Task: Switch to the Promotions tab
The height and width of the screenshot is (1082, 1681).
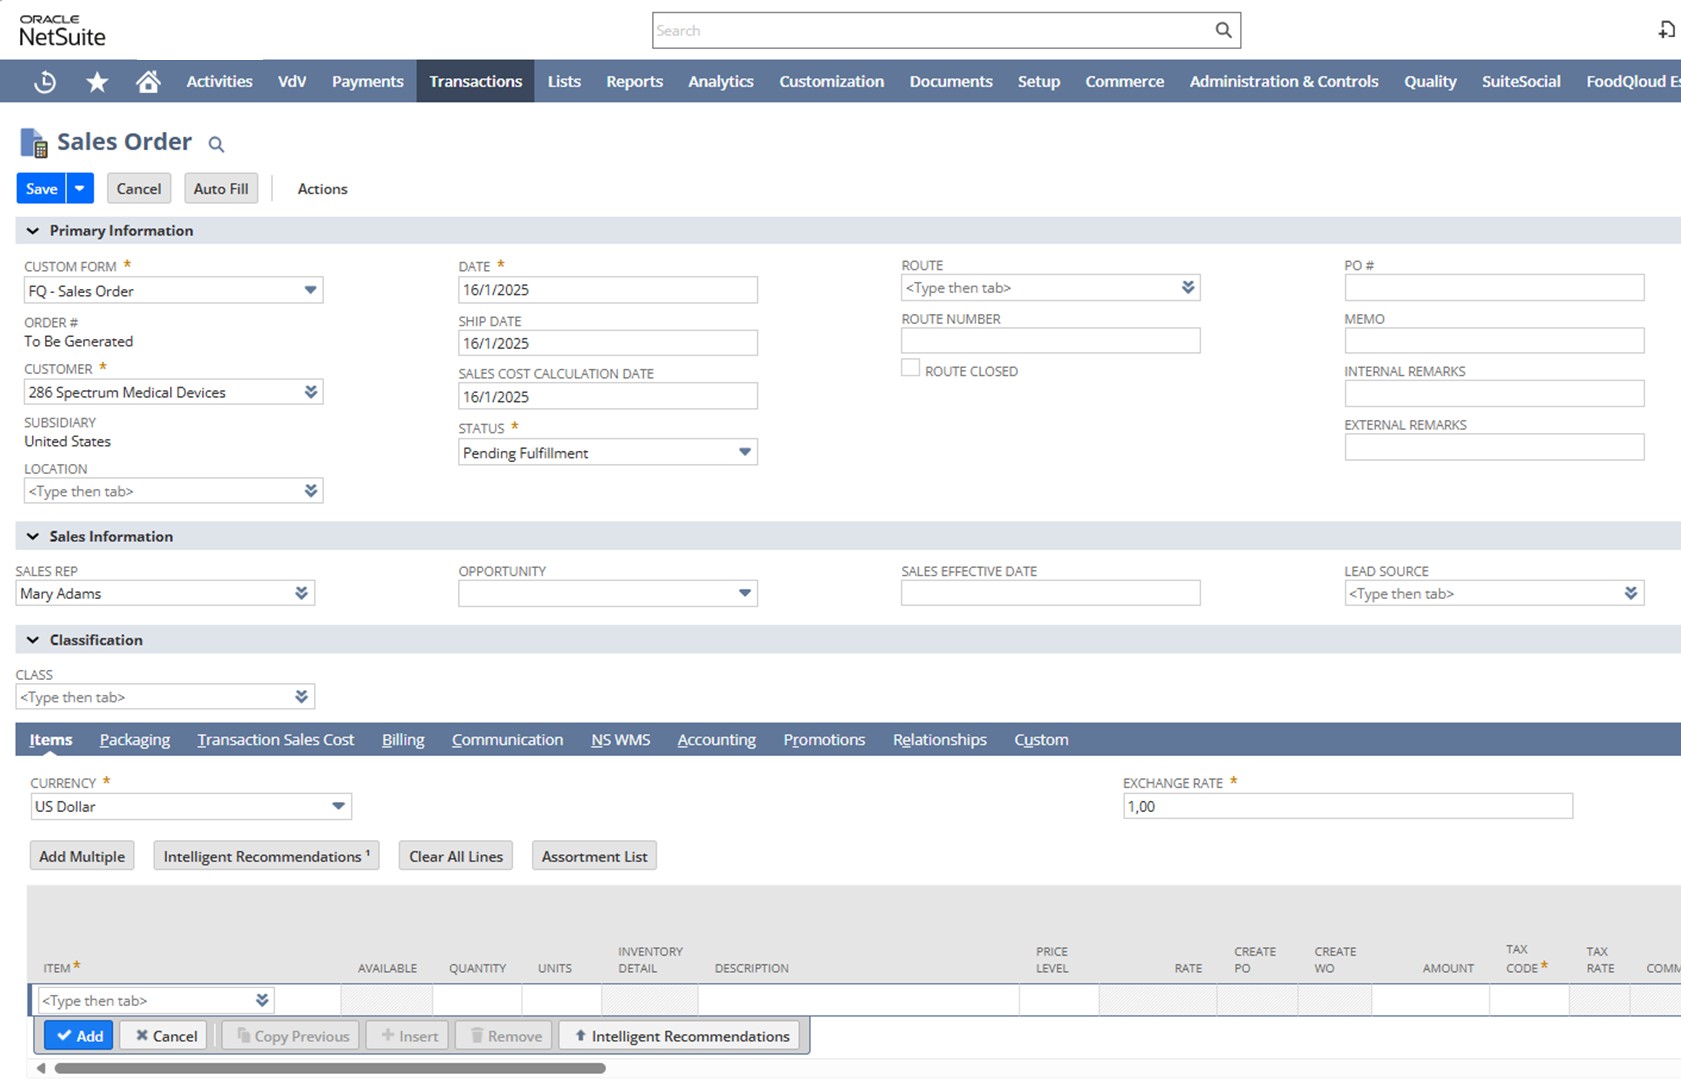Action: (824, 740)
